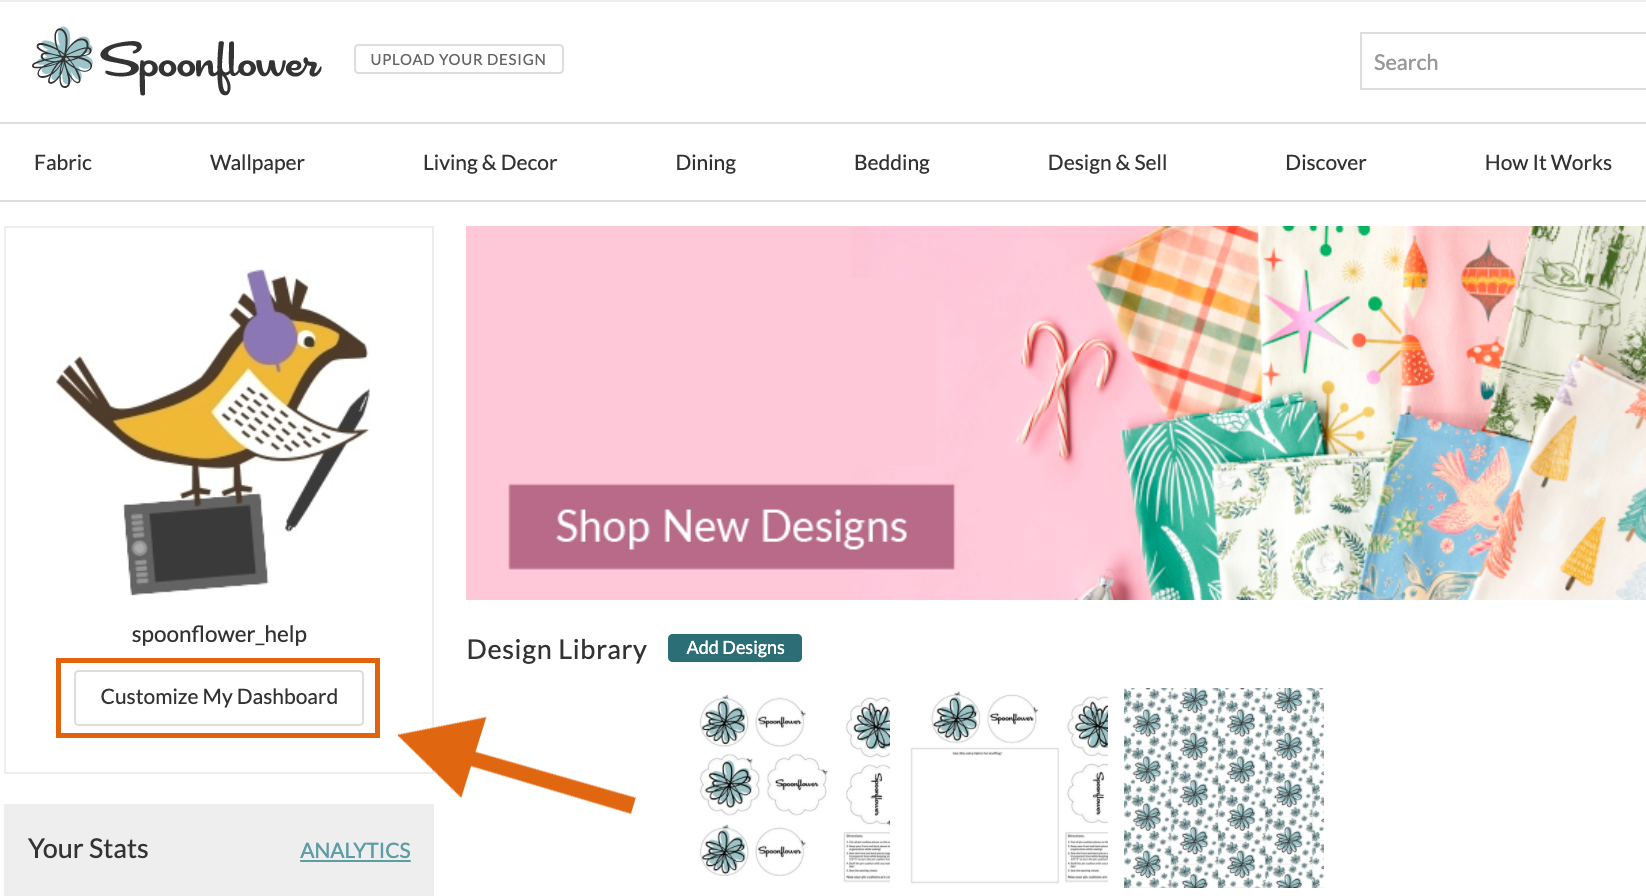Click the Spoonflower logo
The width and height of the screenshot is (1646, 896).
tap(177, 61)
